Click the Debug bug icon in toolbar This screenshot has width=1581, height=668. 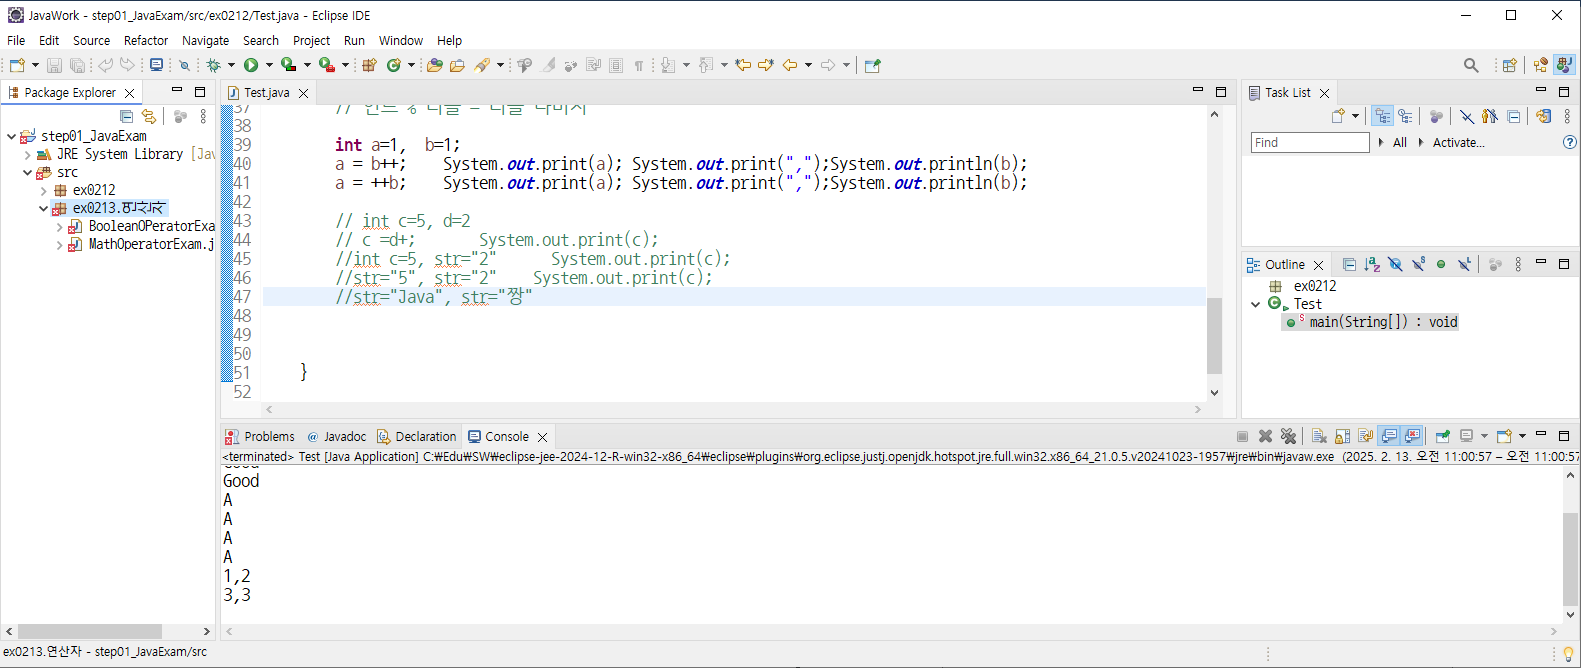pyautogui.click(x=213, y=65)
